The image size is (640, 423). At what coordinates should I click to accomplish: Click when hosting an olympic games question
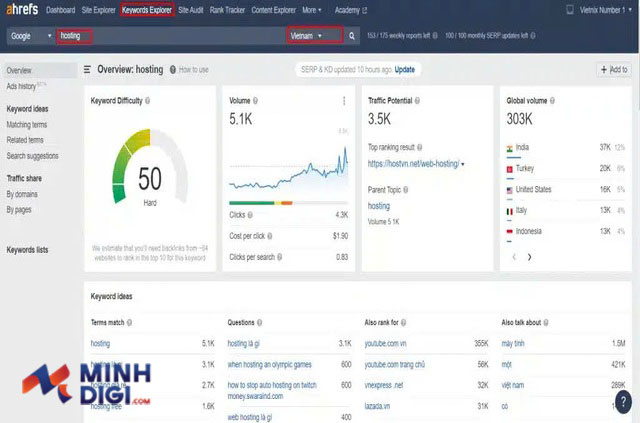pyautogui.click(x=269, y=364)
